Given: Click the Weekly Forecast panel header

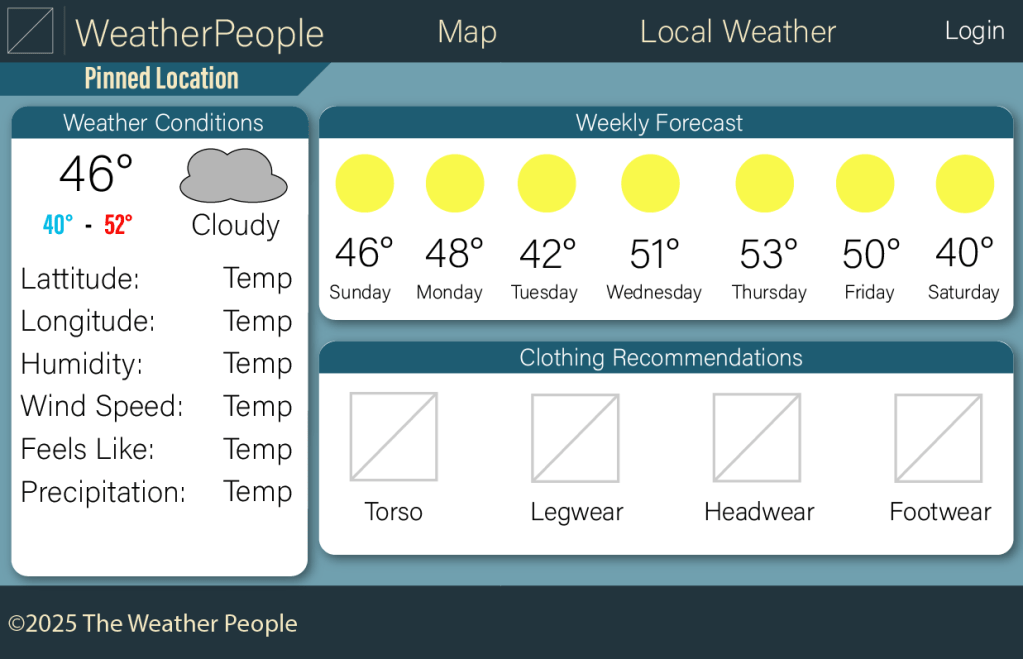Looking at the screenshot, I should click(x=659, y=123).
